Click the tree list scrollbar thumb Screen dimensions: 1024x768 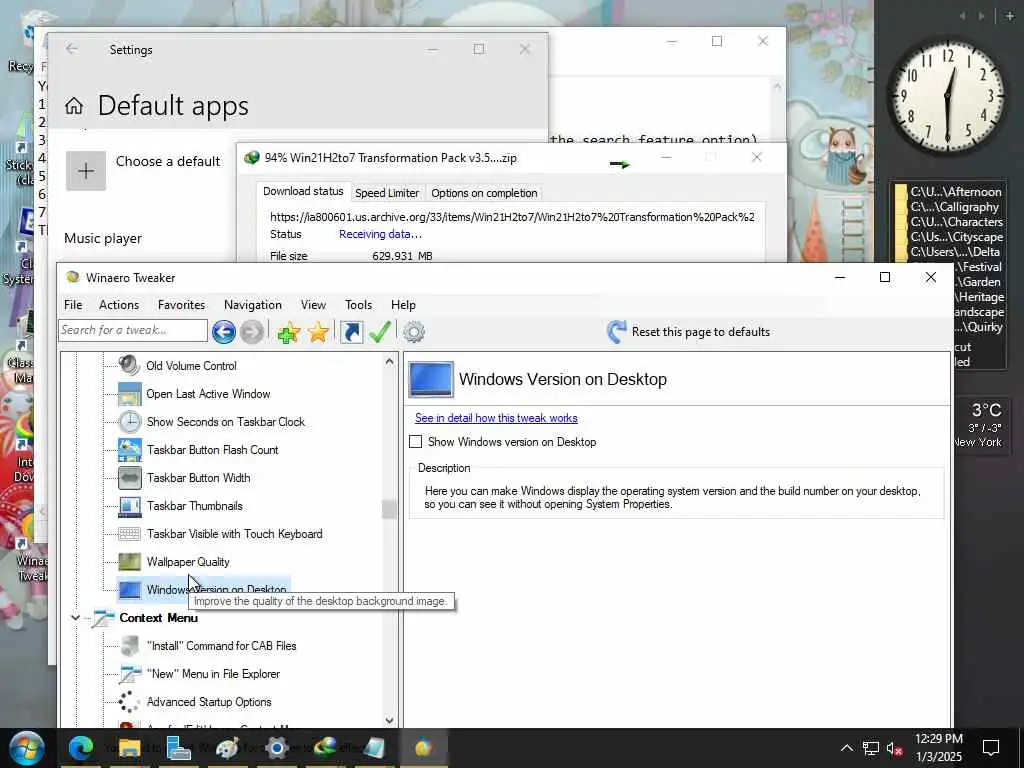[x=390, y=509]
